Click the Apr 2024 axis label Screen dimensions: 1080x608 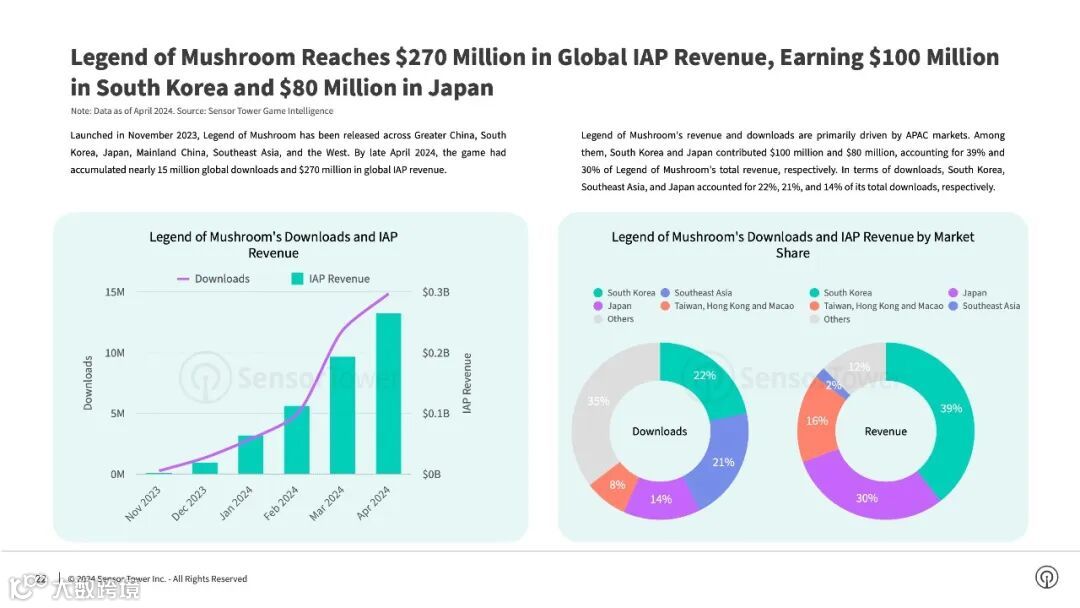(x=373, y=503)
